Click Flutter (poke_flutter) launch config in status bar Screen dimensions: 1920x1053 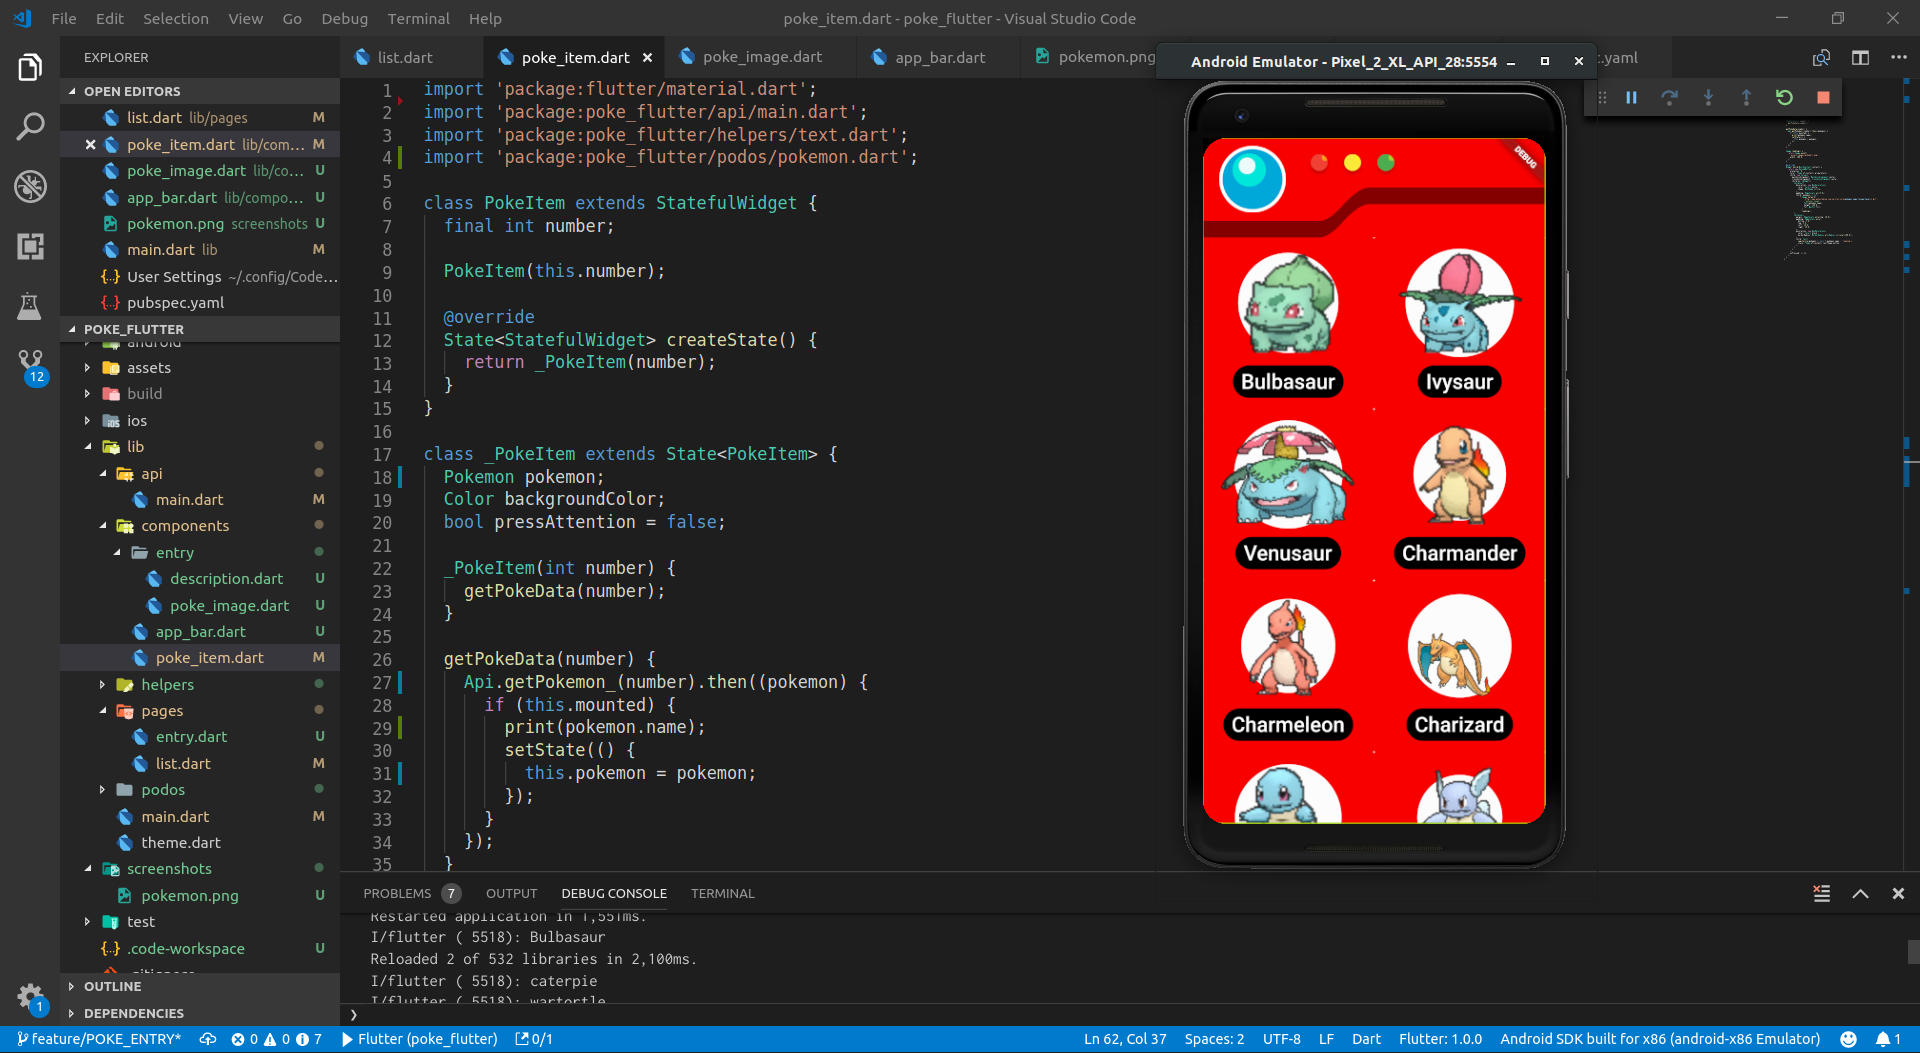pyautogui.click(x=419, y=1039)
